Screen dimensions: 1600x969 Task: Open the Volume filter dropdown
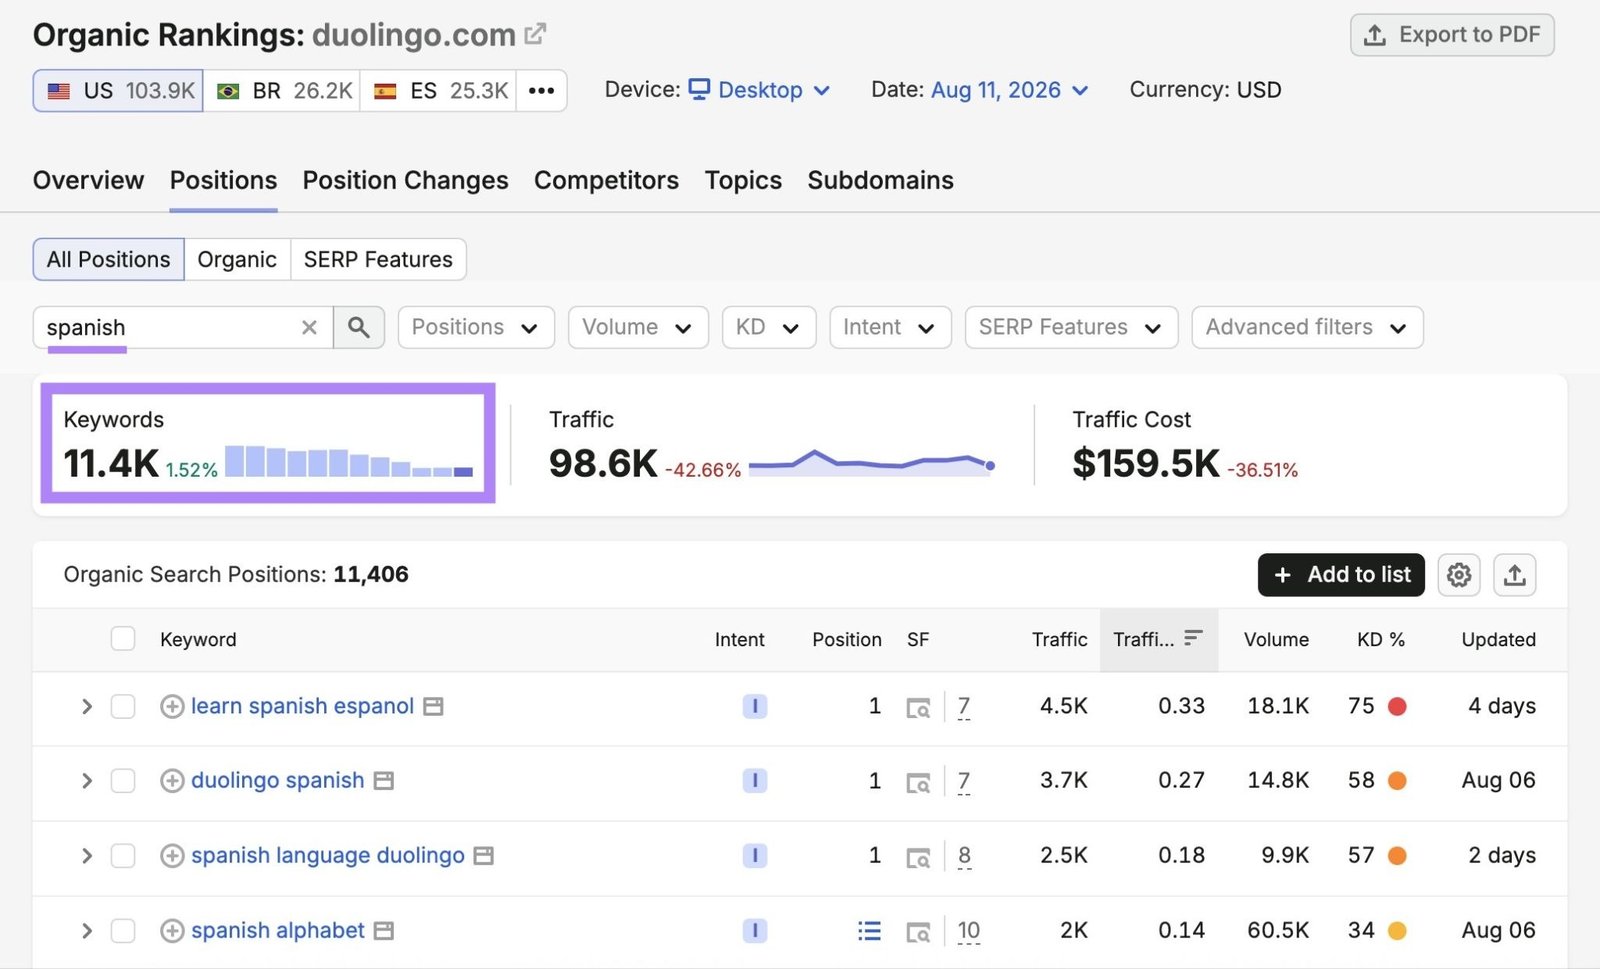pos(638,327)
